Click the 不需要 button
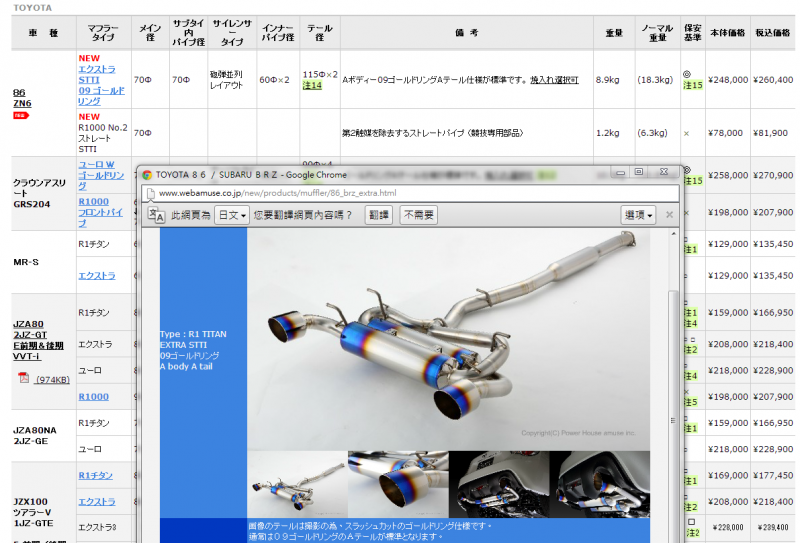The width and height of the screenshot is (800, 543). pyautogui.click(x=419, y=215)
